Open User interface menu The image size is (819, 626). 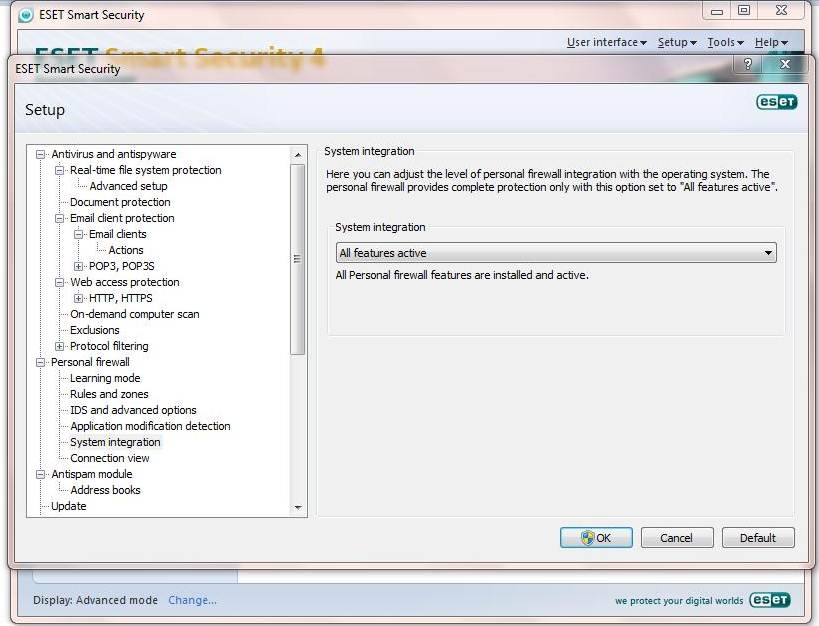606,42
